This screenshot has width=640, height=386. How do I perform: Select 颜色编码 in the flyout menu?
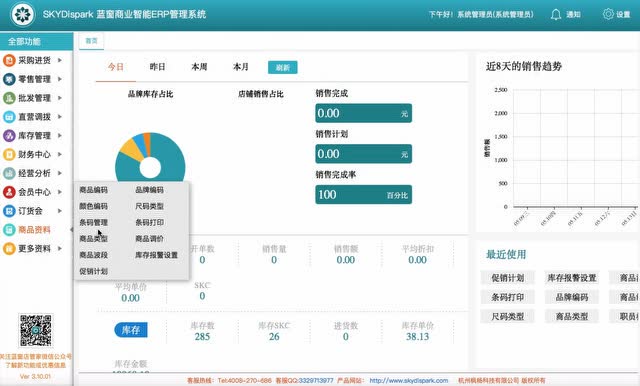coord(93,206)
